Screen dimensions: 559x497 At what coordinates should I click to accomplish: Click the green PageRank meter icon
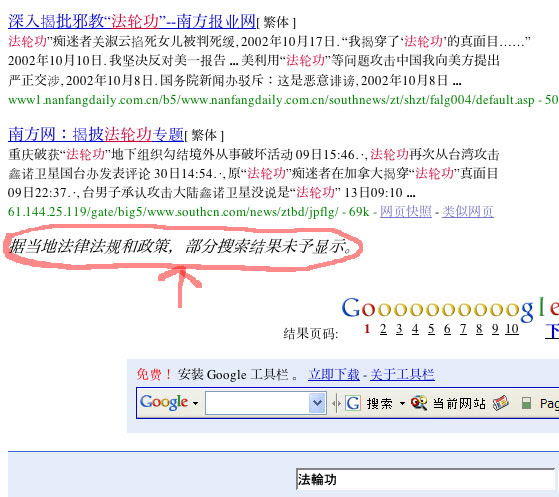pyautogui.click(x=526, y=404)
